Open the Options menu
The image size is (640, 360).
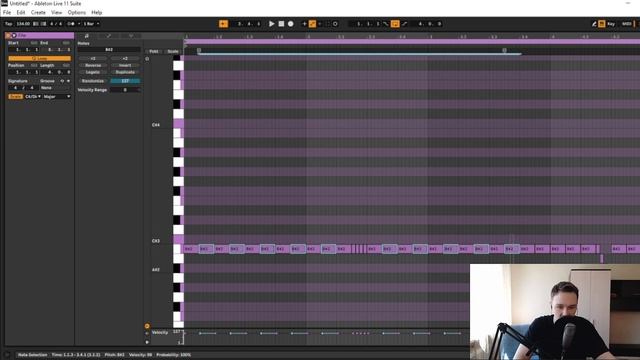[77, 13]
